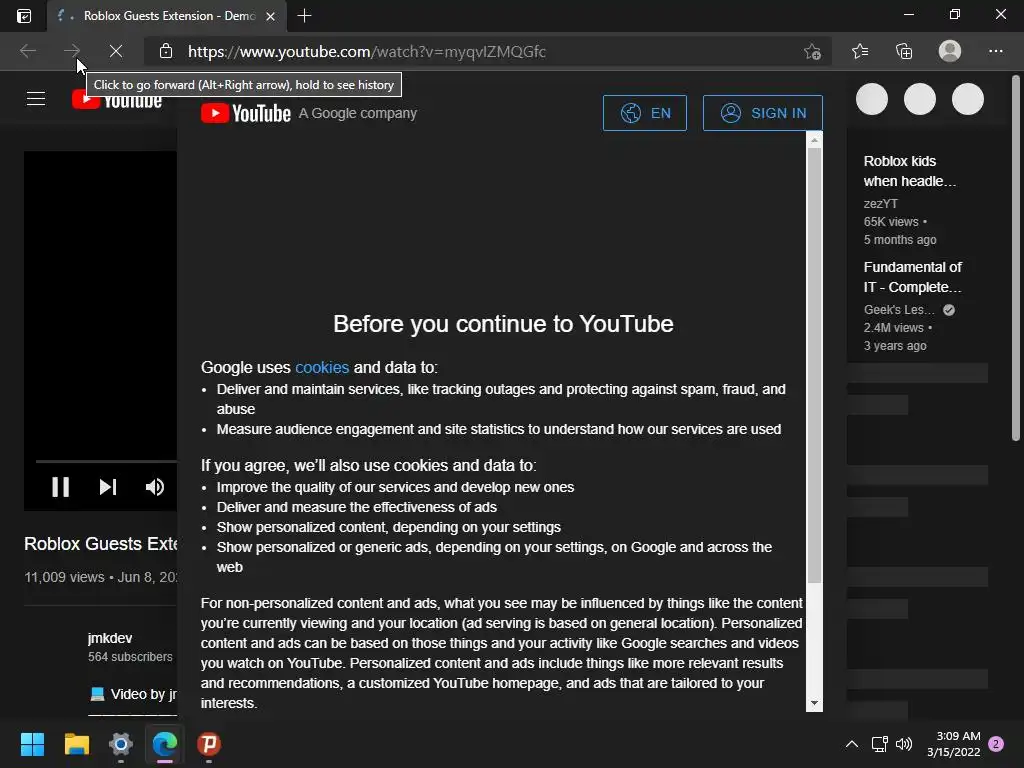Click the address bar URL

click(366, 52)
